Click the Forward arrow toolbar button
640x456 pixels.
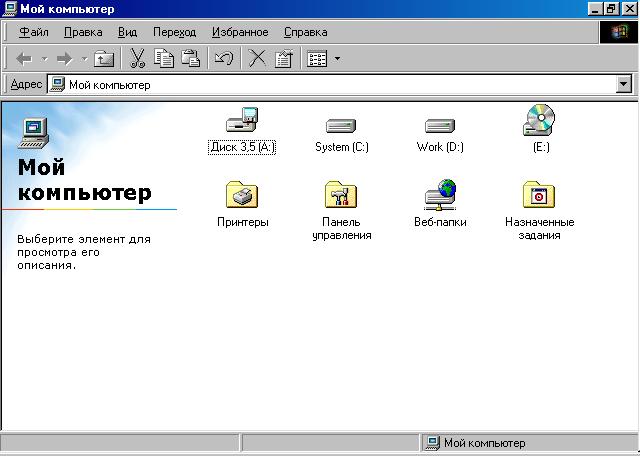(64, 59)
